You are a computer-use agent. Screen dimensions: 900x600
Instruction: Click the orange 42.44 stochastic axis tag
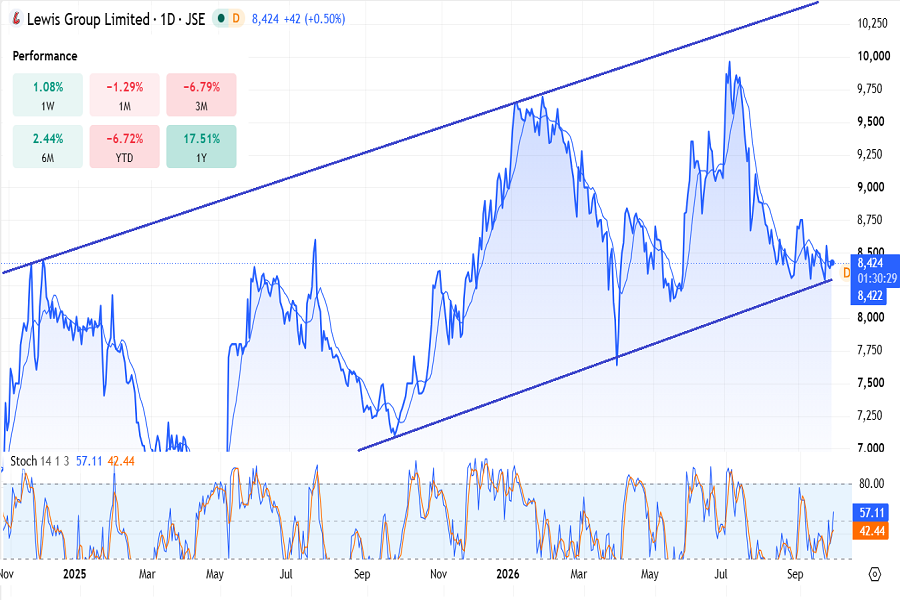coord(872,531)
